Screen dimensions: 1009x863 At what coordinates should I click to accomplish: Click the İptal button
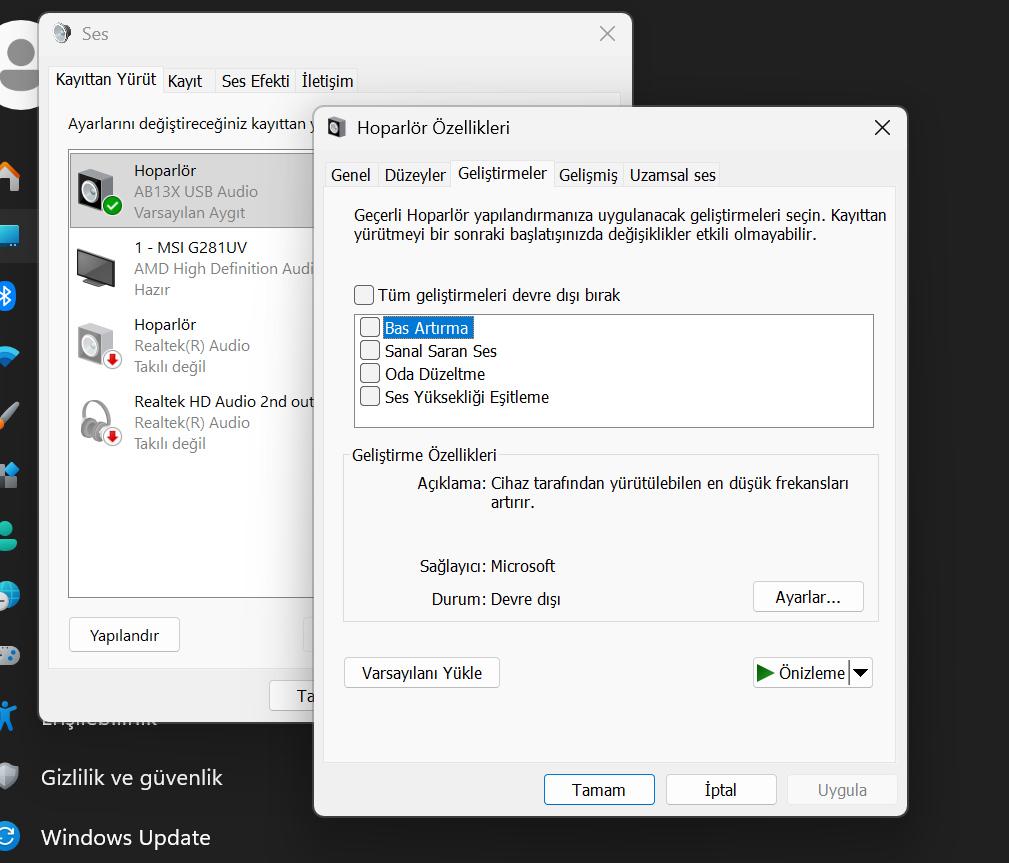721,790
